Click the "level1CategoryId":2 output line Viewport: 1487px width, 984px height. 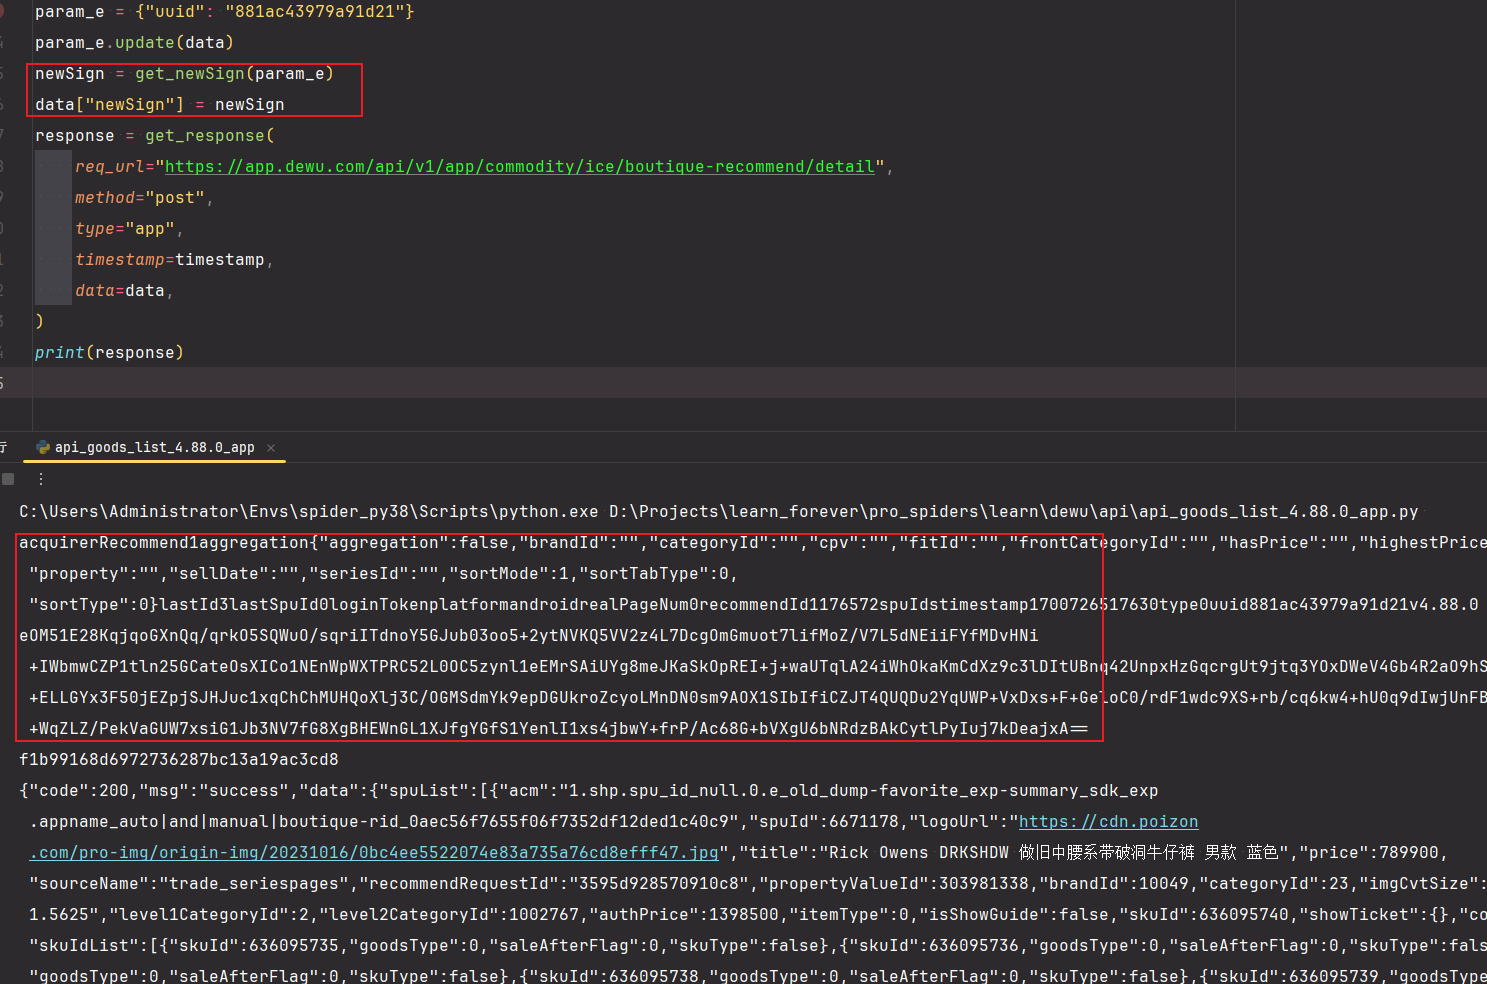tap(758, 915)
